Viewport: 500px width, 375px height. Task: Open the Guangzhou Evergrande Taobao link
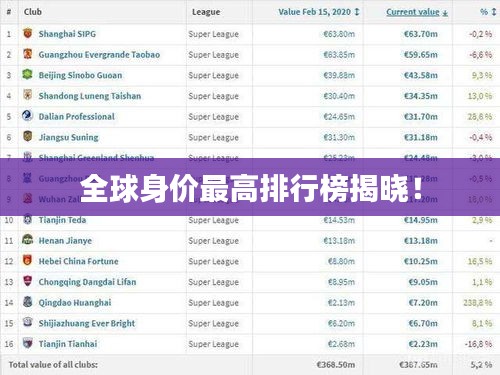pyautogui.click(x=99, y=55)
